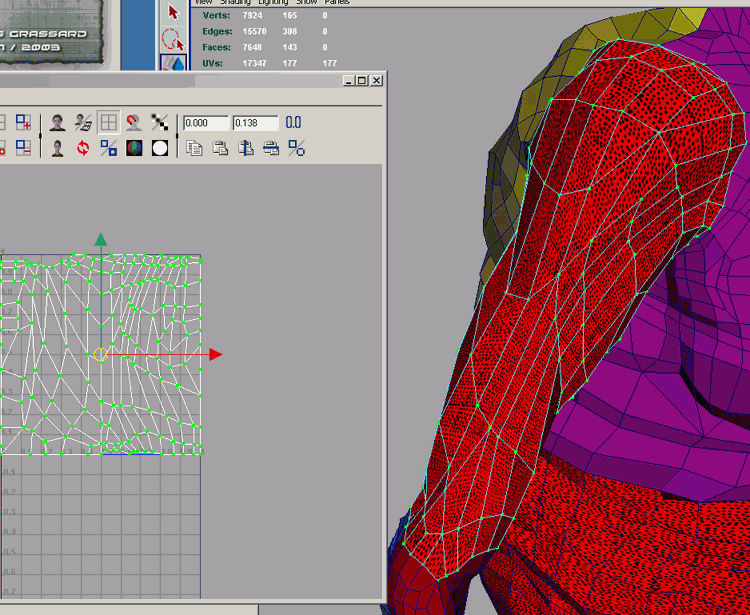
Task: Open the Shading menu in viewport
Action: tap(236, 3)
